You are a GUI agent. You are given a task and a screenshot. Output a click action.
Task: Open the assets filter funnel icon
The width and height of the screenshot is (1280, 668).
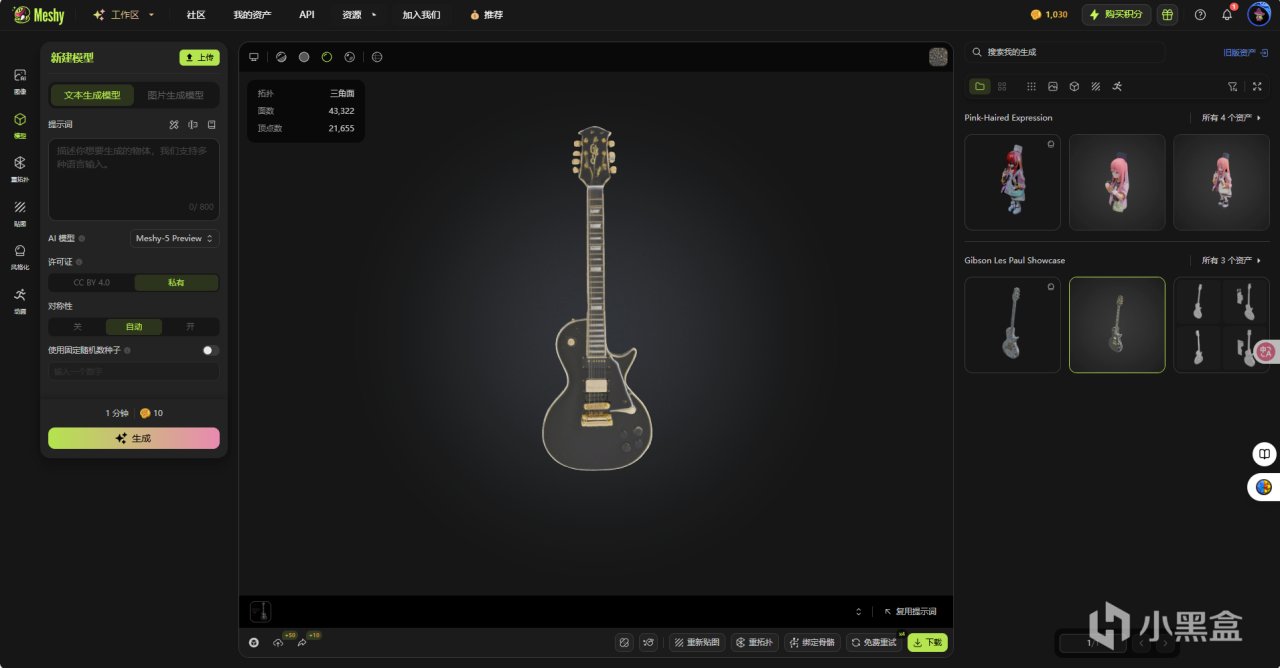(1233, 87)
